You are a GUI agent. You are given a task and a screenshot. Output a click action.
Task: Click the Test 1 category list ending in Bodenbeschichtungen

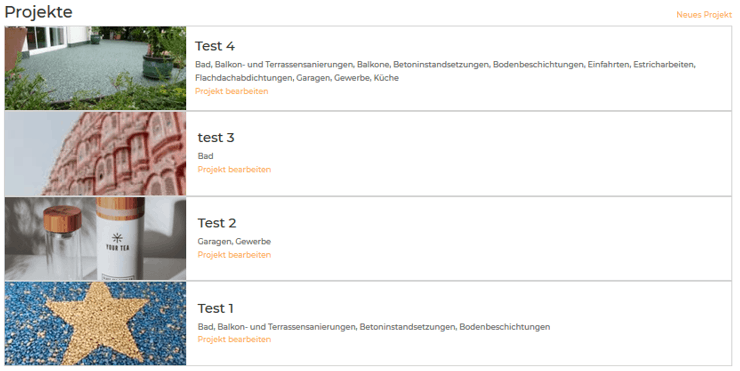[374, 327]
